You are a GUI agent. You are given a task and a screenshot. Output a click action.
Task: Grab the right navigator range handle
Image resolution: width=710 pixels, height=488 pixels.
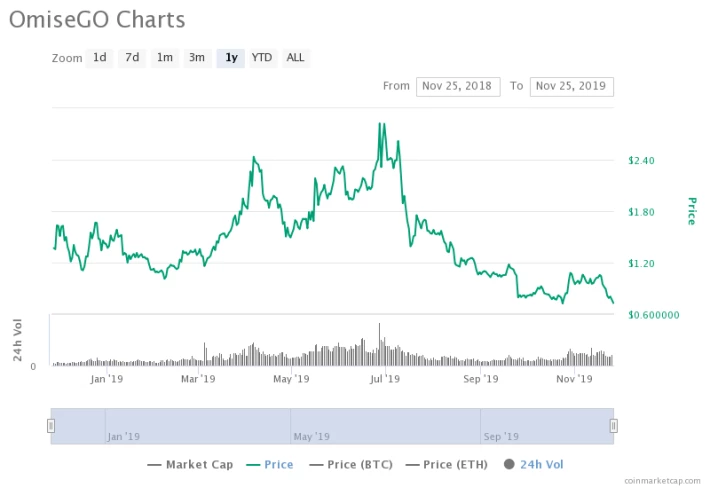pyautogui.click(x=614, y=426)
